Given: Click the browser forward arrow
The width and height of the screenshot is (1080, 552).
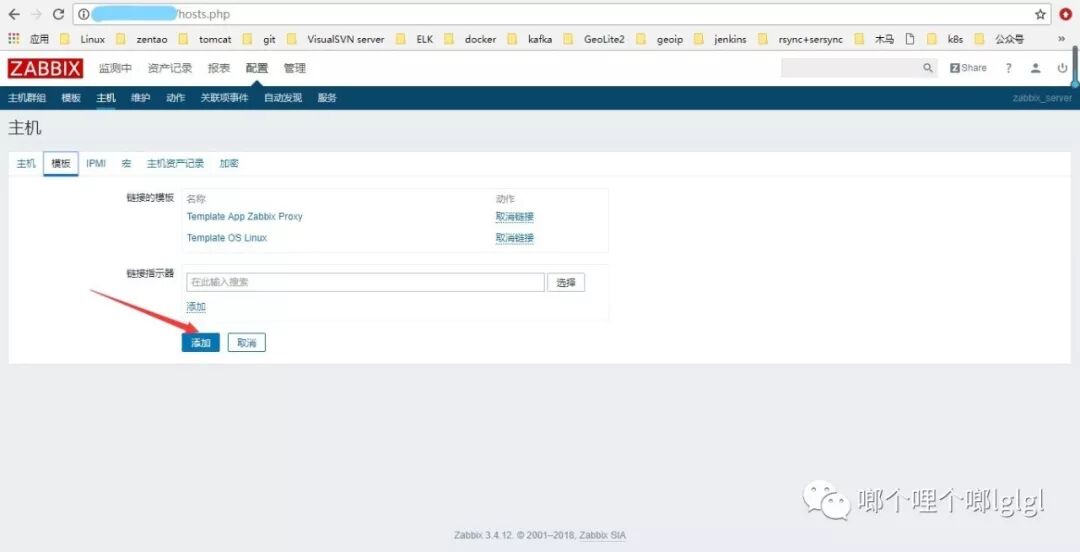Looking at the screenshot, I should (x=36, y=14).
